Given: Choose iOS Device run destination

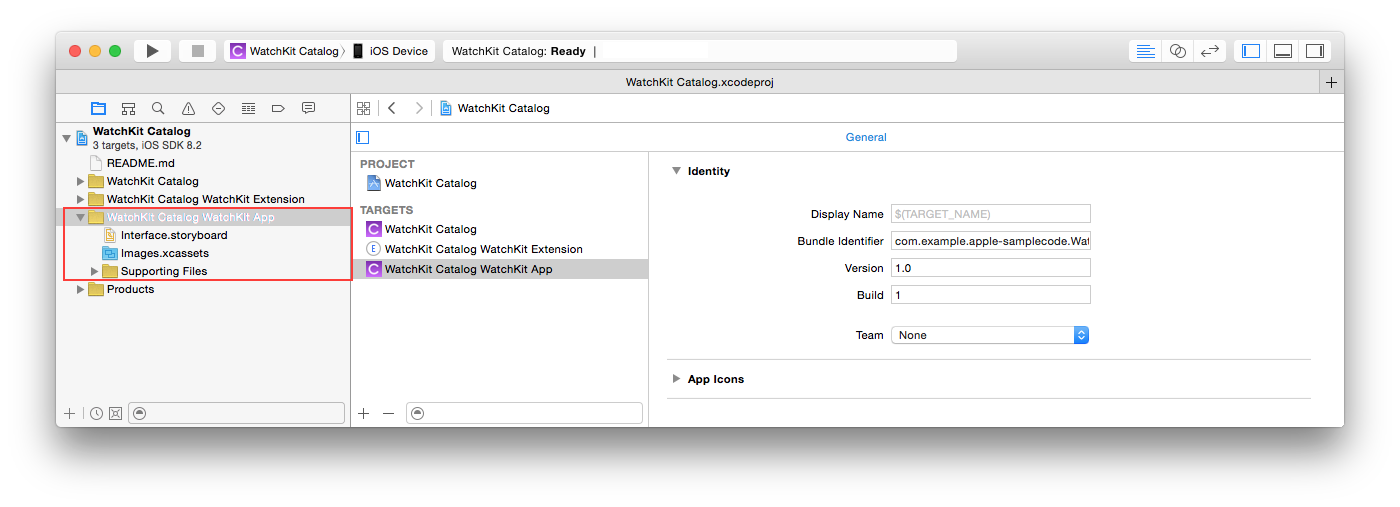Looking at the screenshot, I should click(391, 51).
